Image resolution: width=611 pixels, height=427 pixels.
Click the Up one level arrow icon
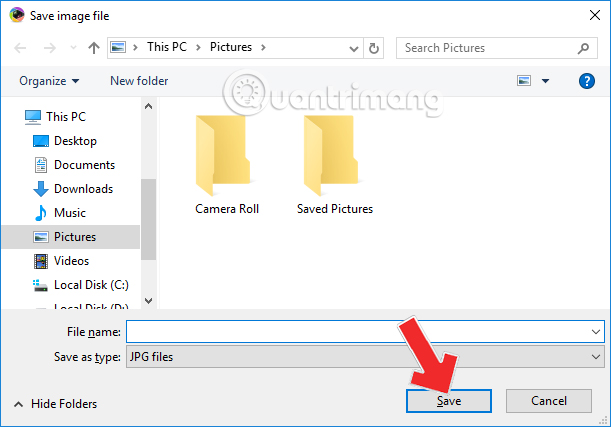coord(93,47)
